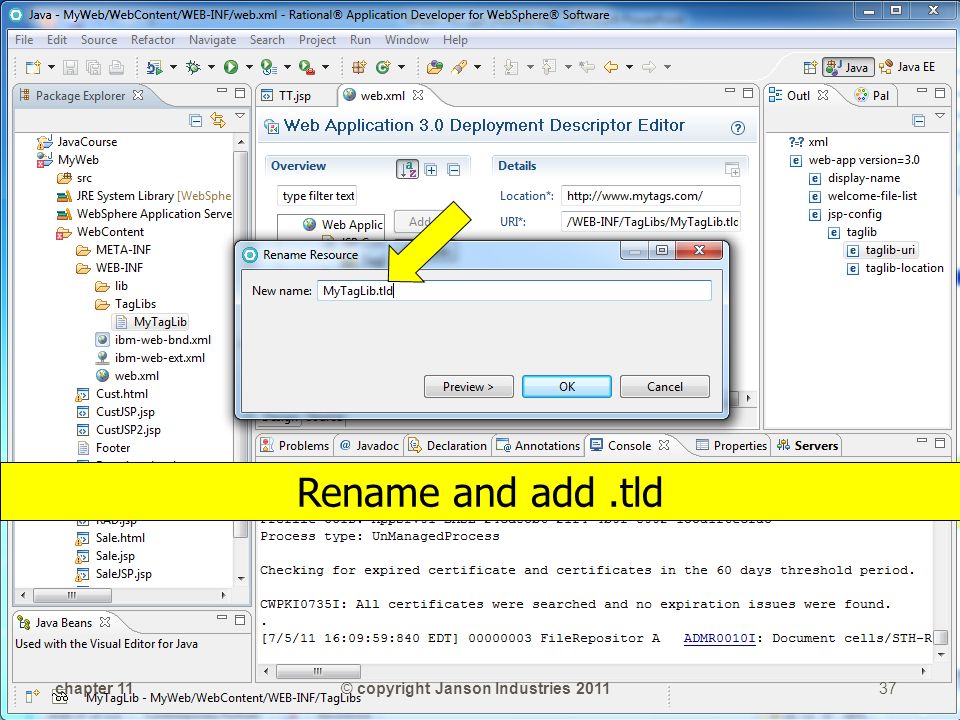Open the Back history dropdown arrow
Image resolution: width=960 pixels, height=720 pixels.
click(629, 67)
